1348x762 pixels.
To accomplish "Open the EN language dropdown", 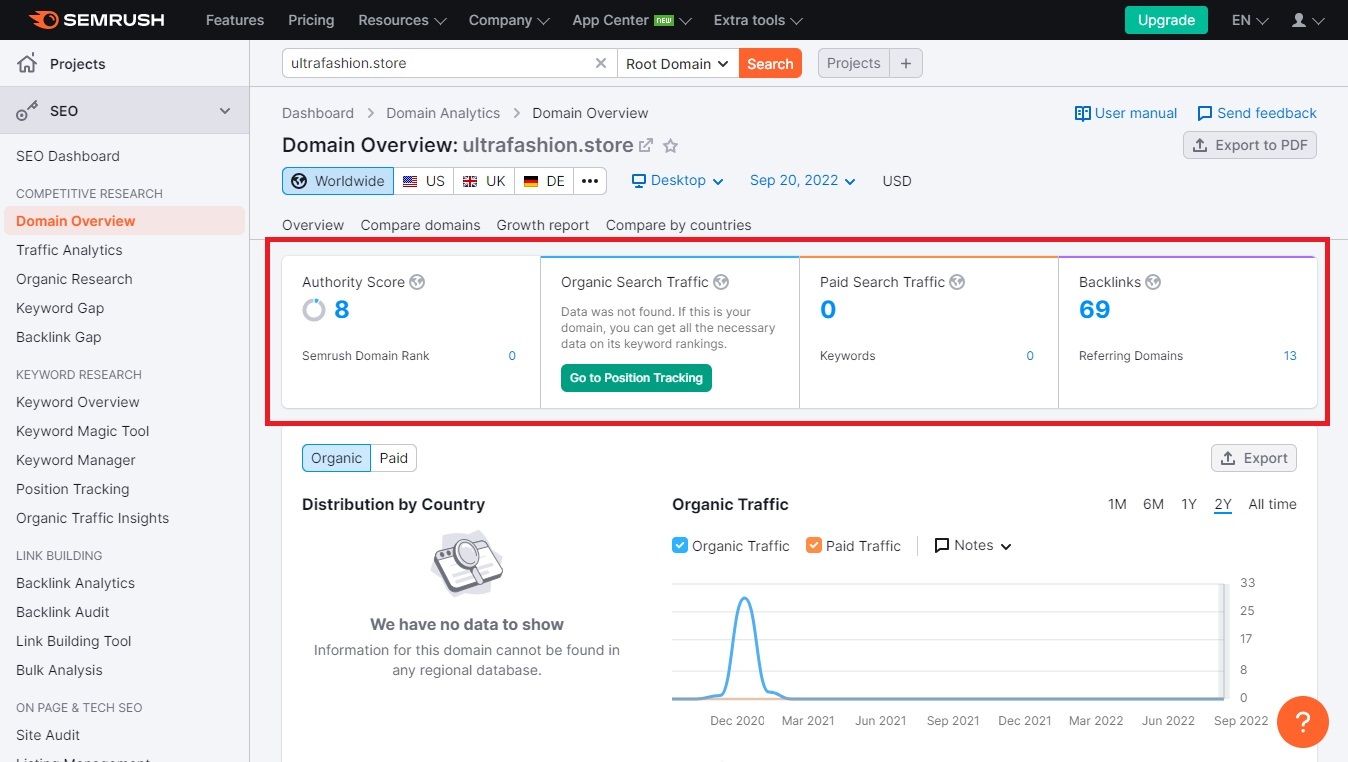I will tap(1250, 20).
